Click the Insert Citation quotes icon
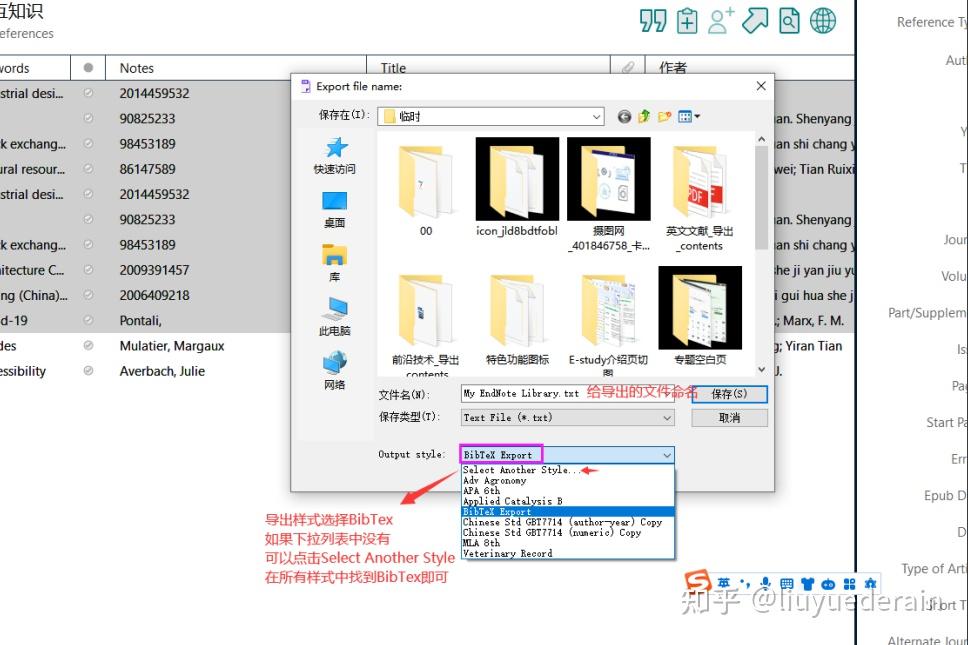968x645 pixels. point(655,19)
